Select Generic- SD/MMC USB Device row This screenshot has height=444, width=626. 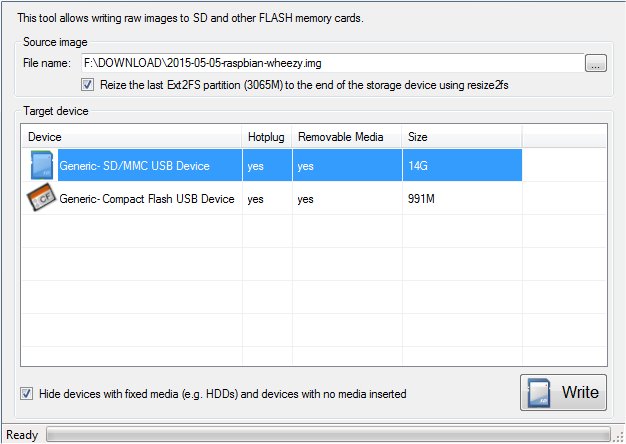[135, 166]
